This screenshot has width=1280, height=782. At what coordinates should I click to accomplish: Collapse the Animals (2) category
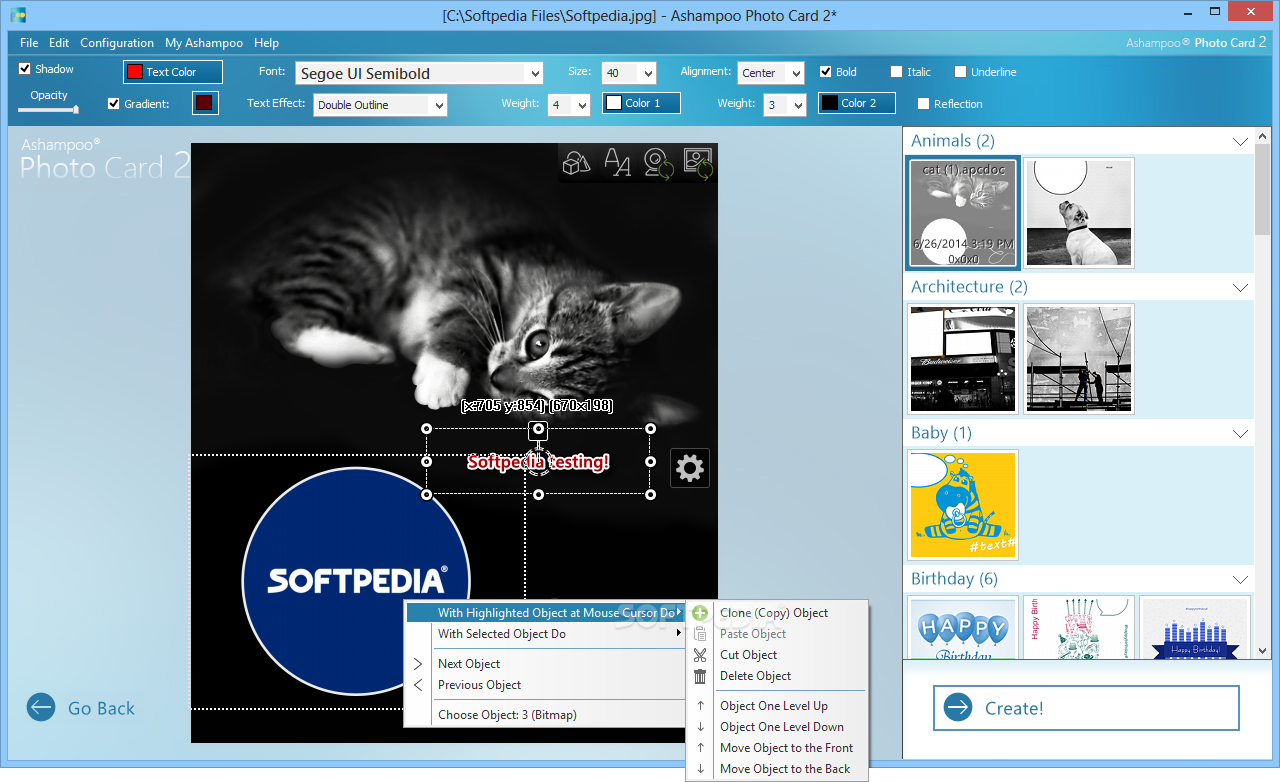click(1241, 142)
